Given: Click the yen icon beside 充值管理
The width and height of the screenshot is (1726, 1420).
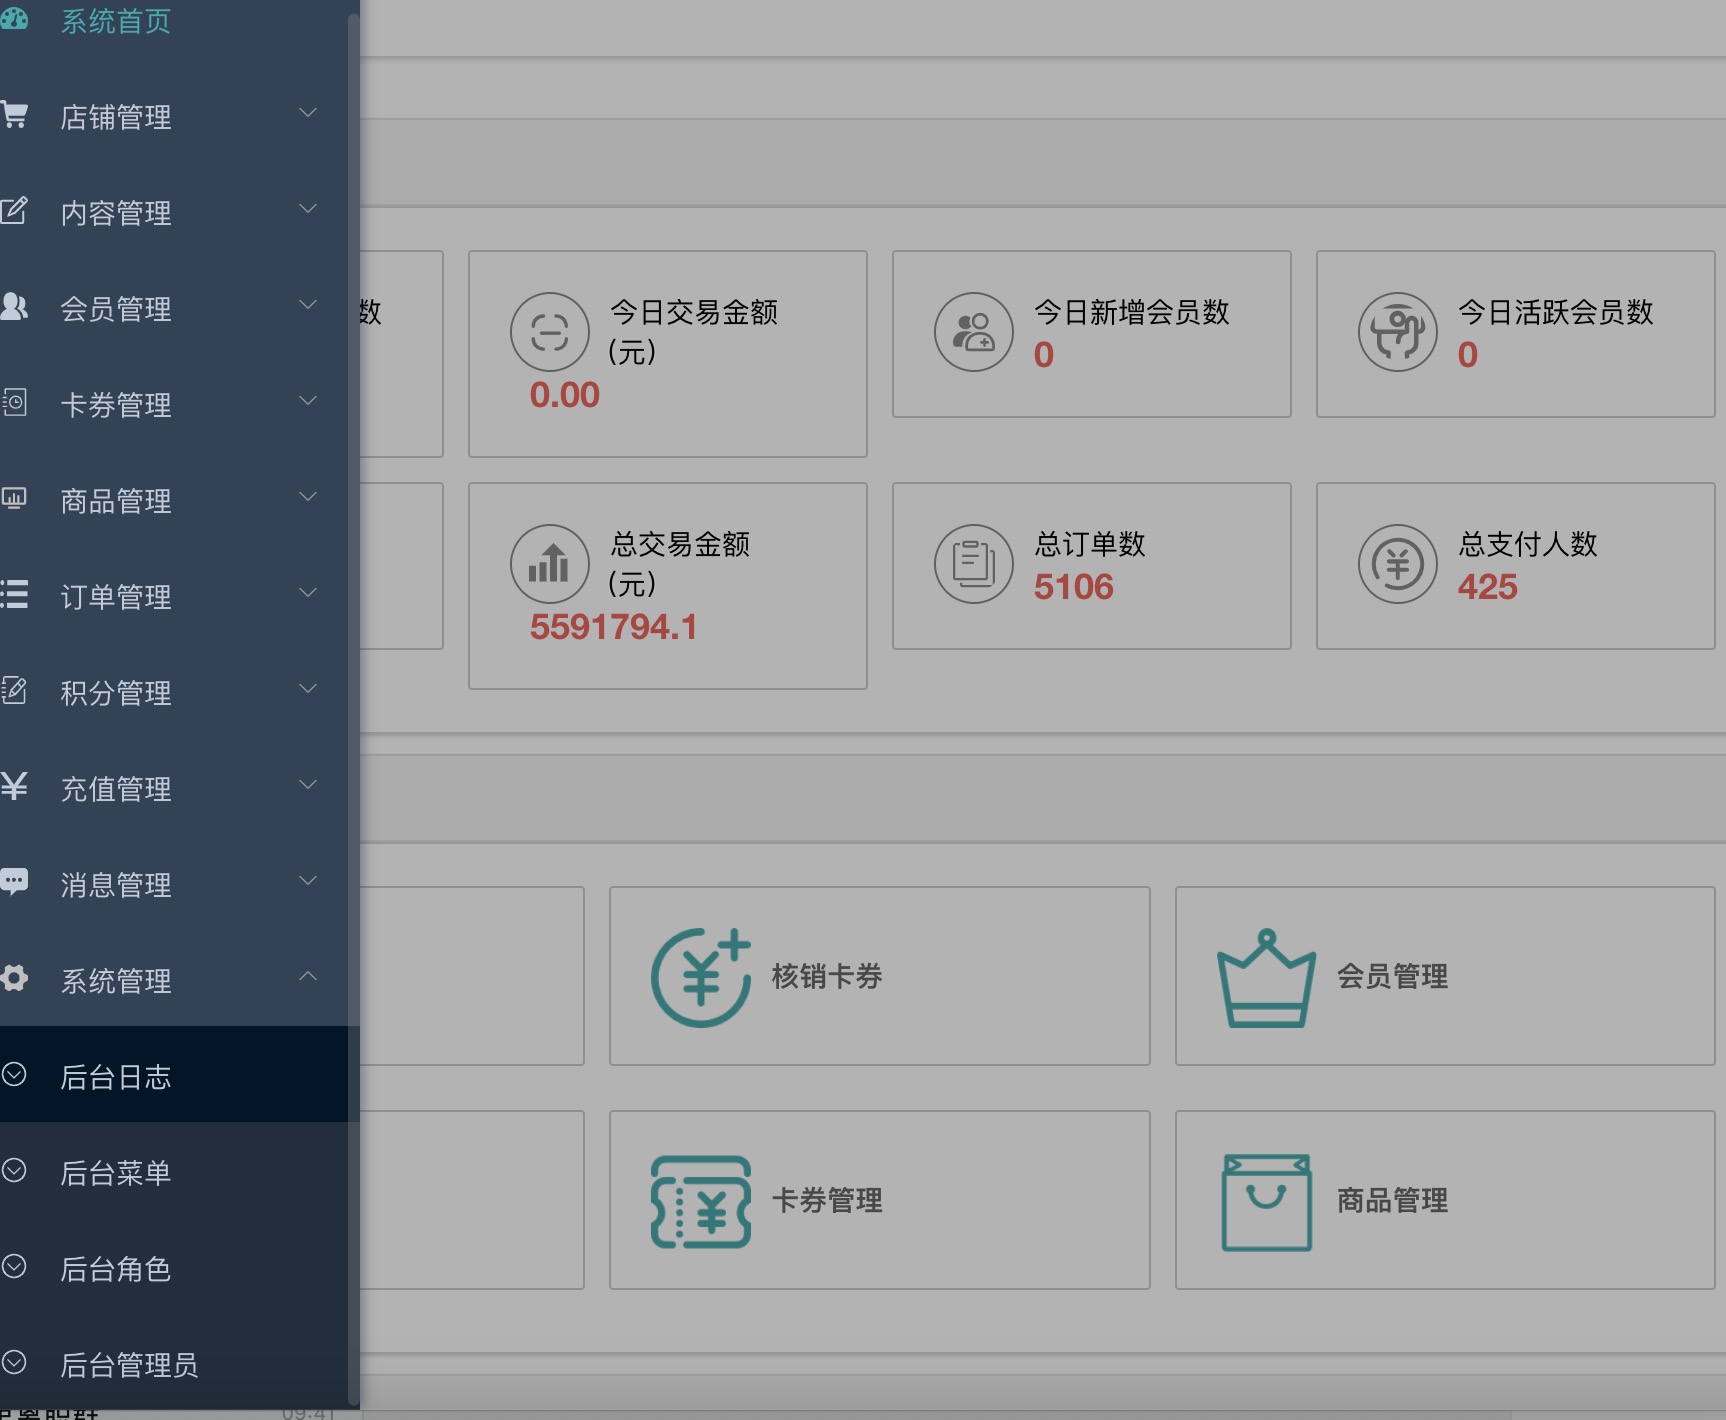Looking at the screenshot, I should pyautogui.click(x=14, y=786).
